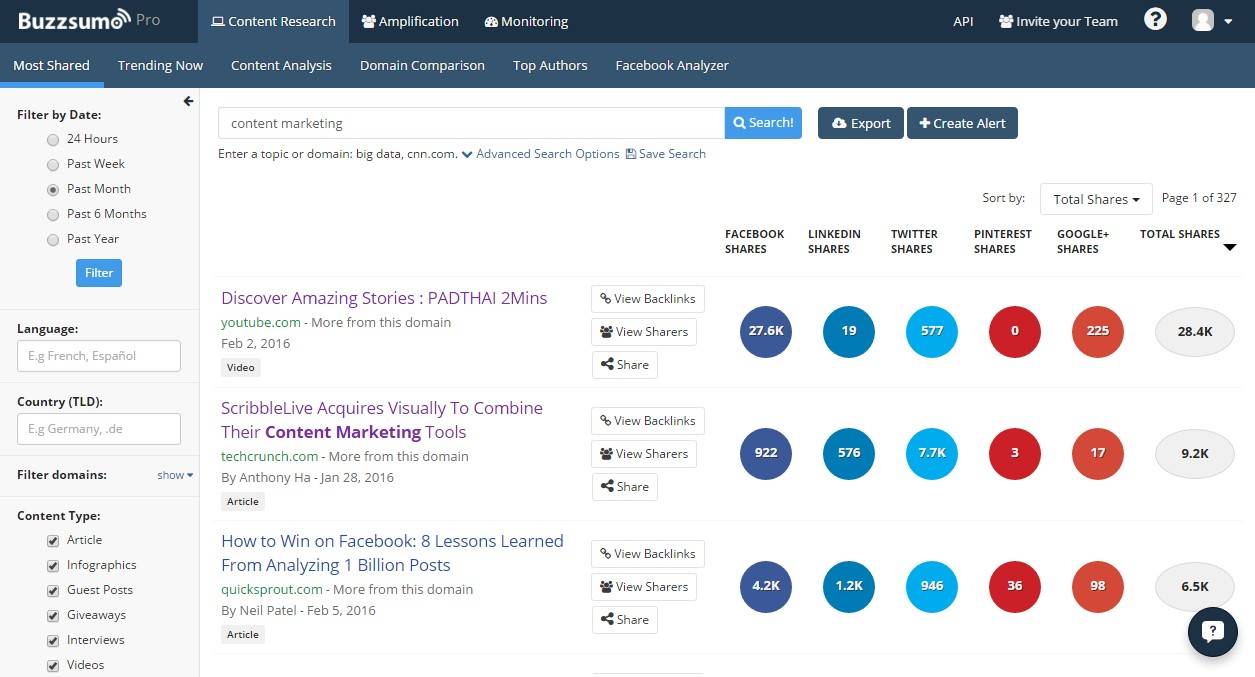Select the Past 6 Months date filter
Viewport: 1255px width, 677px height.
coord(53,214)
